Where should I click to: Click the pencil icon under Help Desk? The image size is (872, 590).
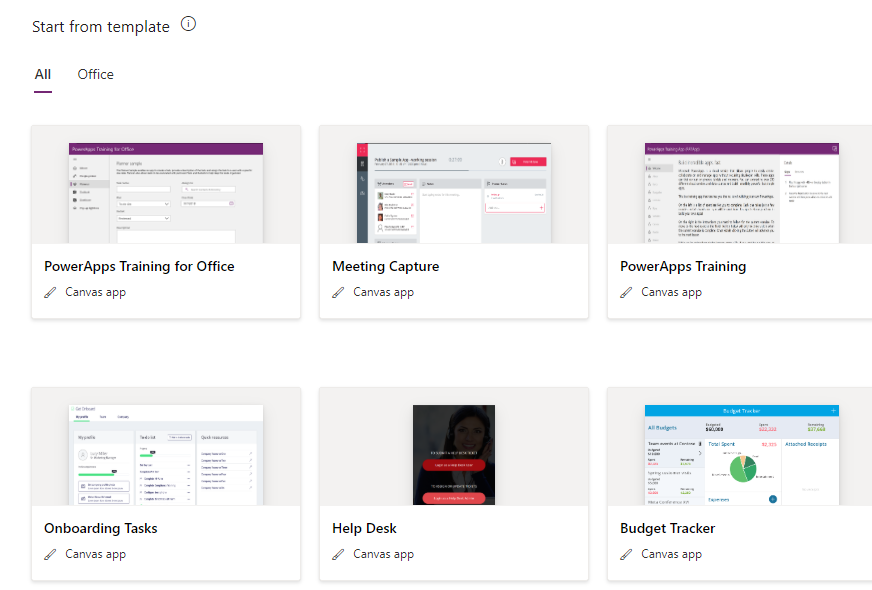tap(338, 553)
